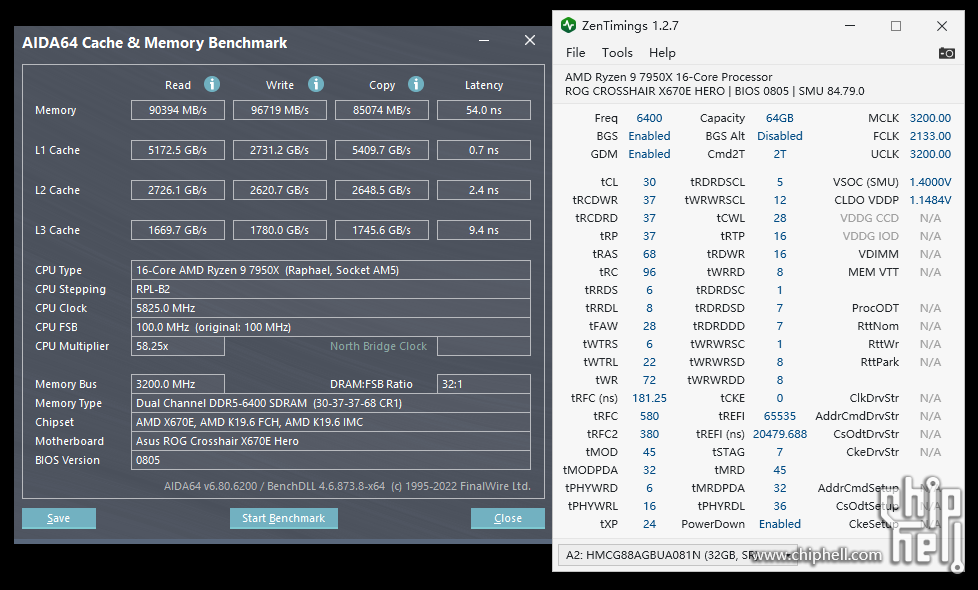Open the memory module A2 dropdown

tap(677, 555)
